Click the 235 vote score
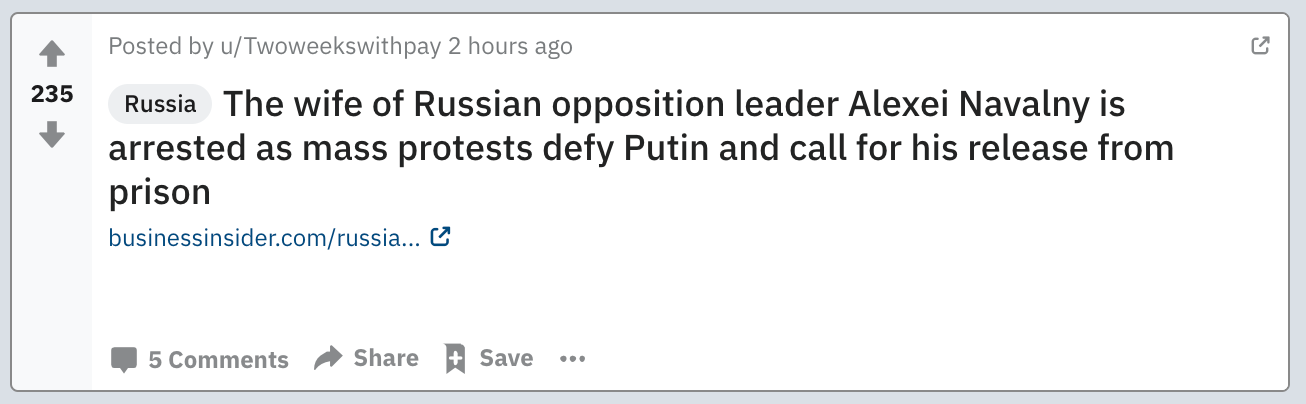Screen dimensions: 1306x404 pos(52,94)
